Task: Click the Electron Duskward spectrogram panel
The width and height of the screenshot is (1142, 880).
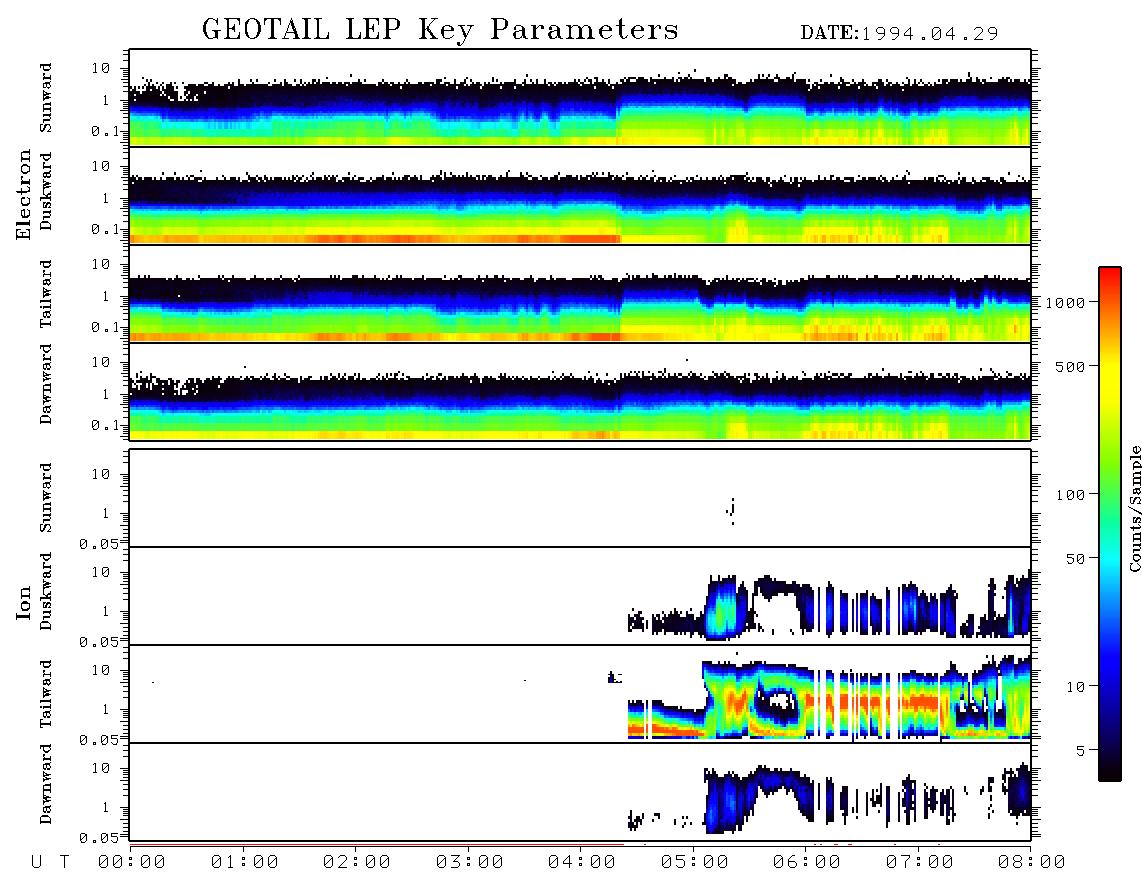Action: coord(580,195)
